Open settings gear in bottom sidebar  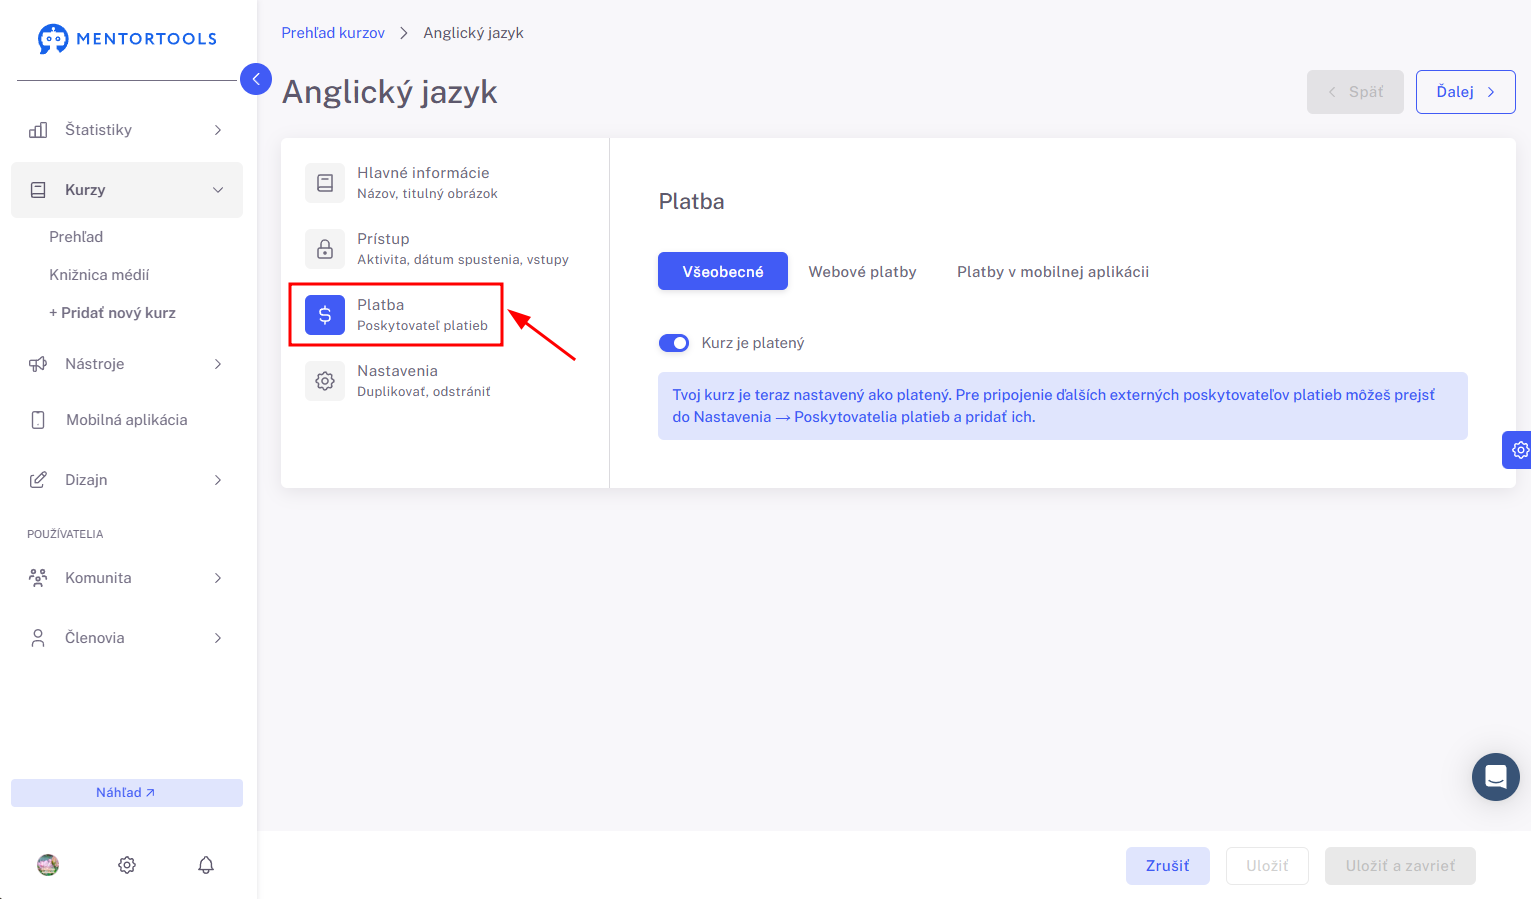(x=127, y=865)
